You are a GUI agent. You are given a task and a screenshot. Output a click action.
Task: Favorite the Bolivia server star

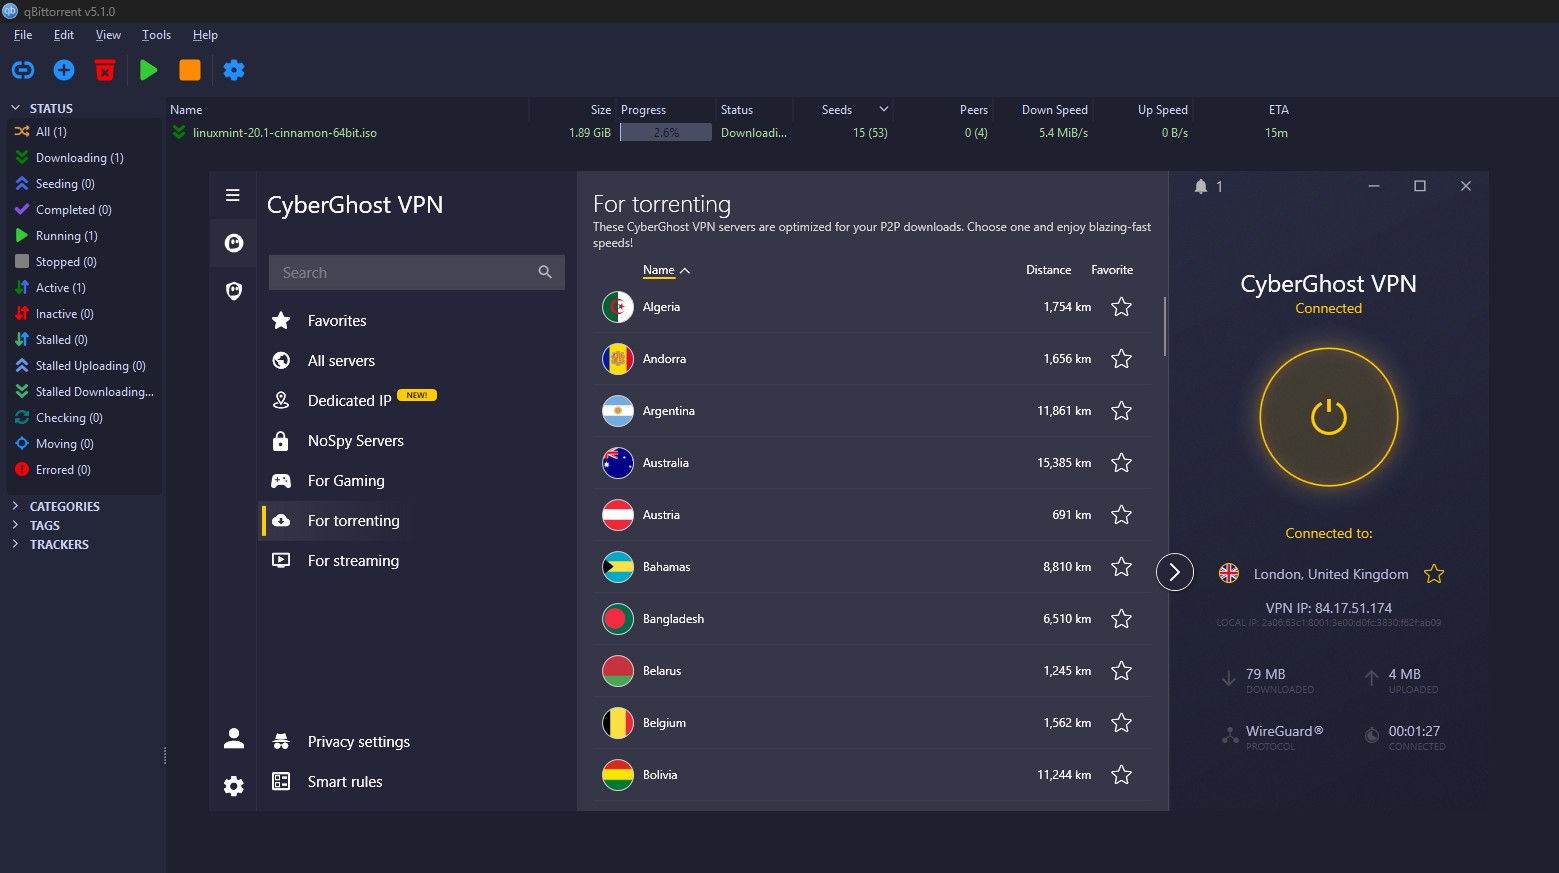(1122, 775)
